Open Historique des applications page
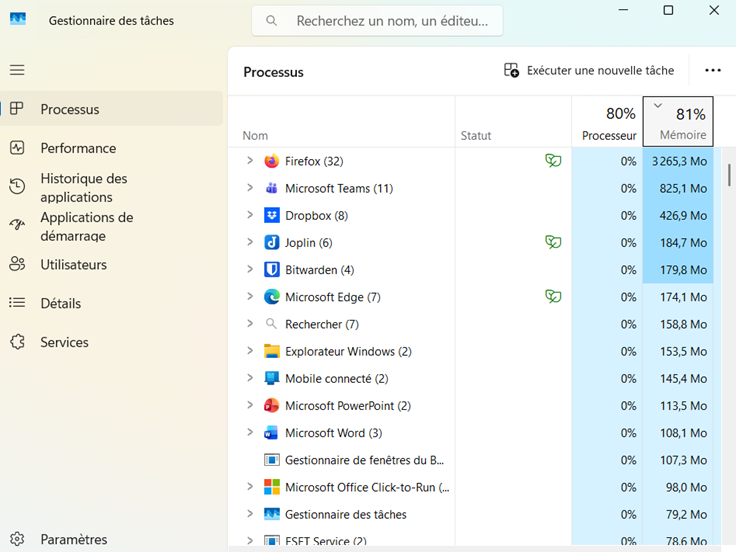Image resolution: width=736 pixels, height=552 pixels. click(x=112, y=187)
